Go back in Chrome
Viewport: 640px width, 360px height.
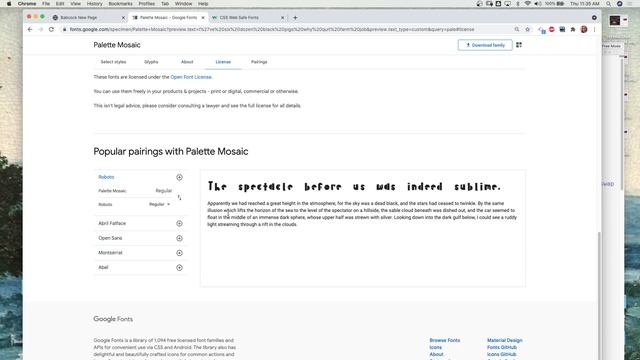[x=30, y=29]
